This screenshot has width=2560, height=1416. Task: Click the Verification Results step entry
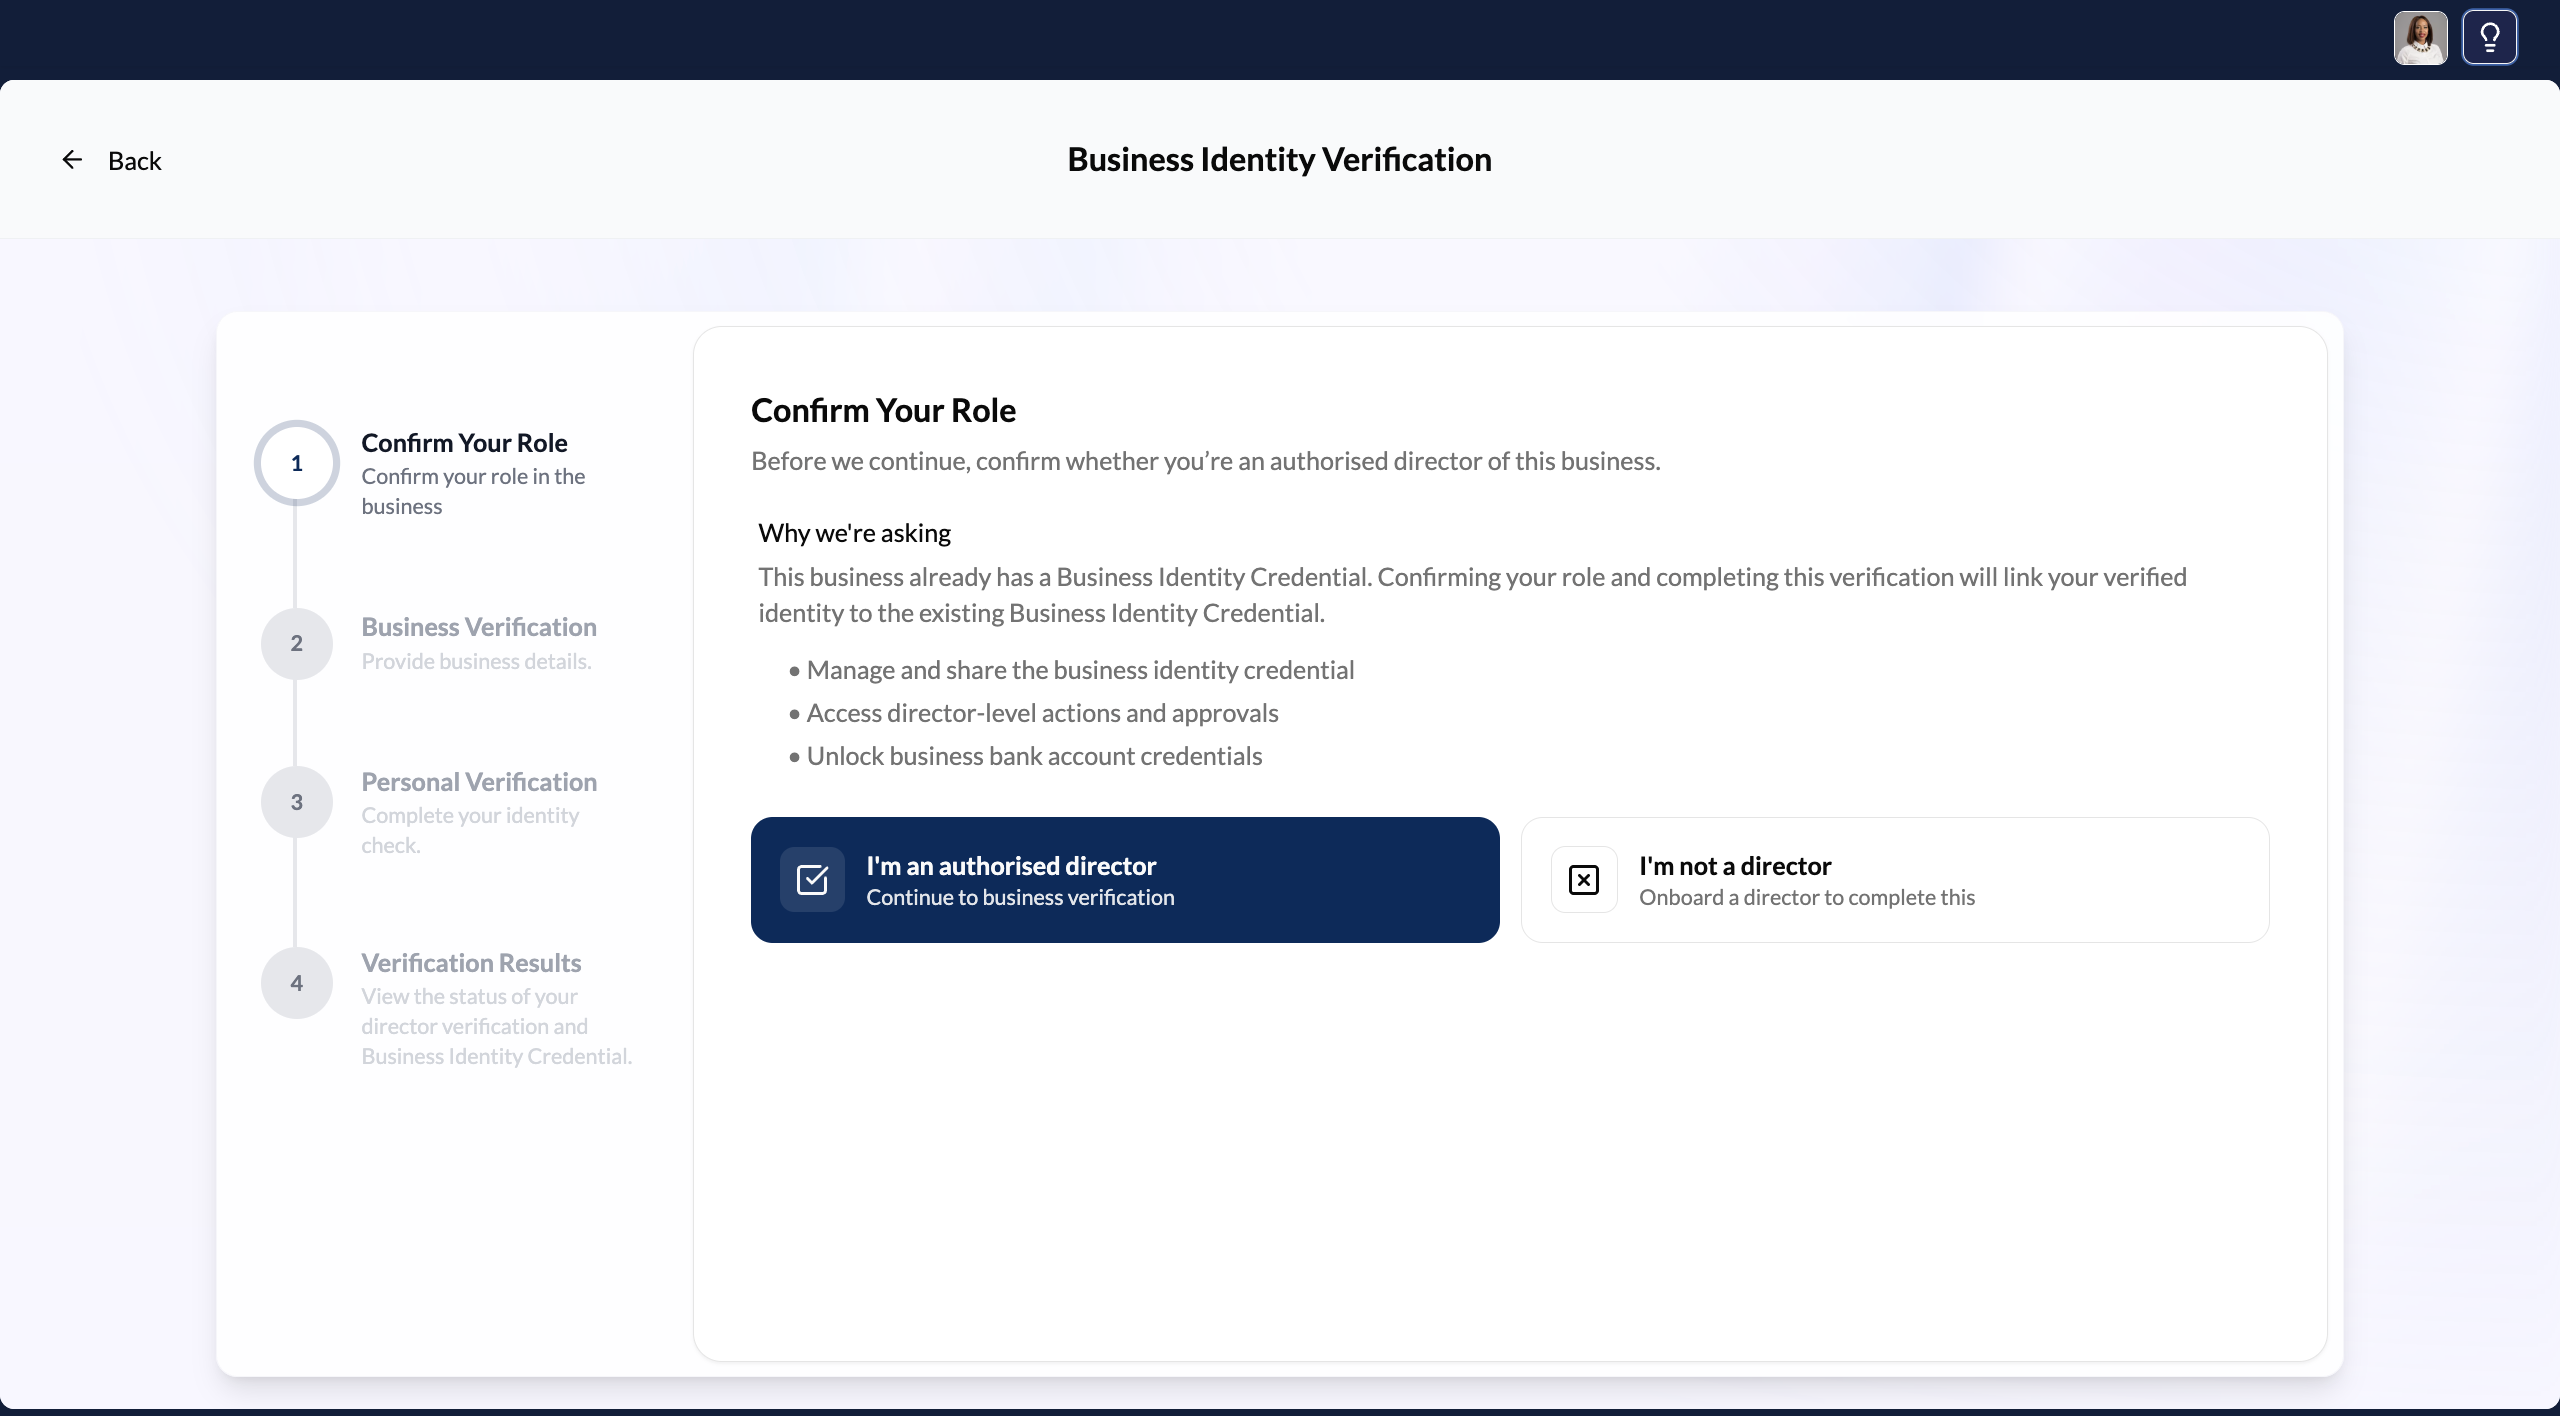(x=470, y=961)
